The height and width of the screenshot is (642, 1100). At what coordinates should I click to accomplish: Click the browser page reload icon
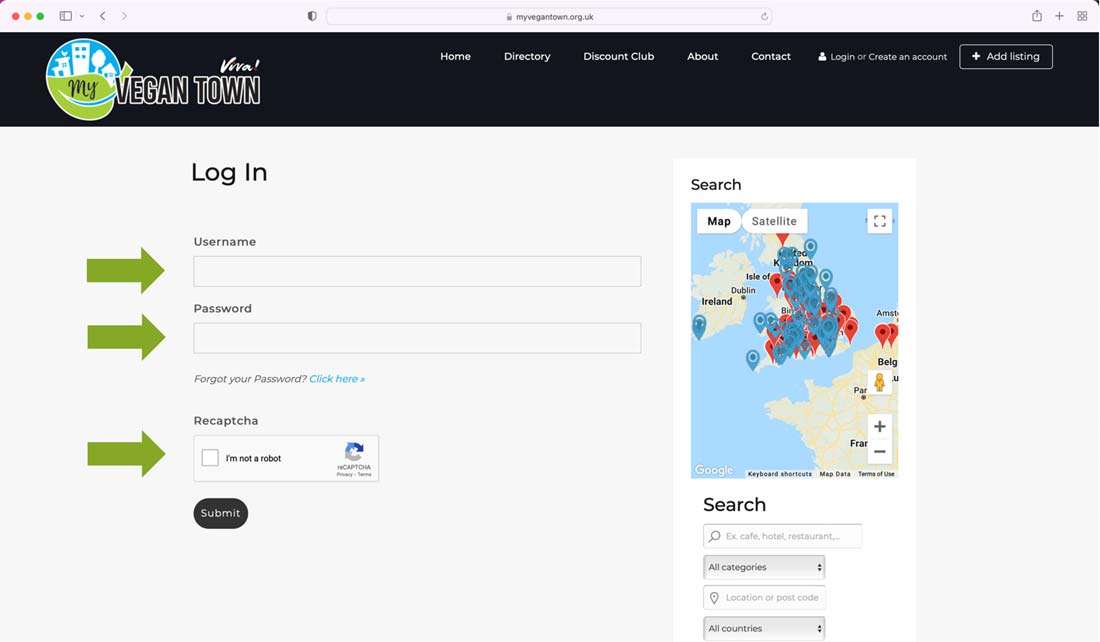tap(764, 16)
